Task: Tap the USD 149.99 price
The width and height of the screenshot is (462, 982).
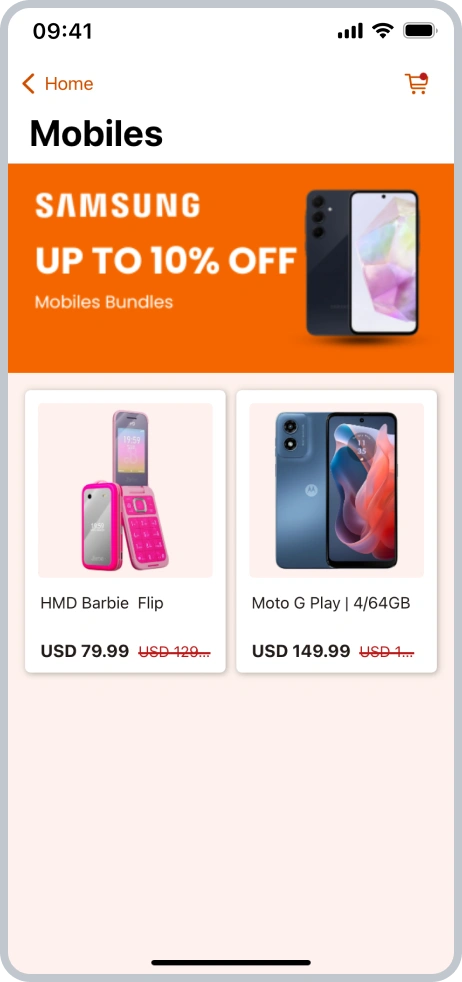Action: 301,651
